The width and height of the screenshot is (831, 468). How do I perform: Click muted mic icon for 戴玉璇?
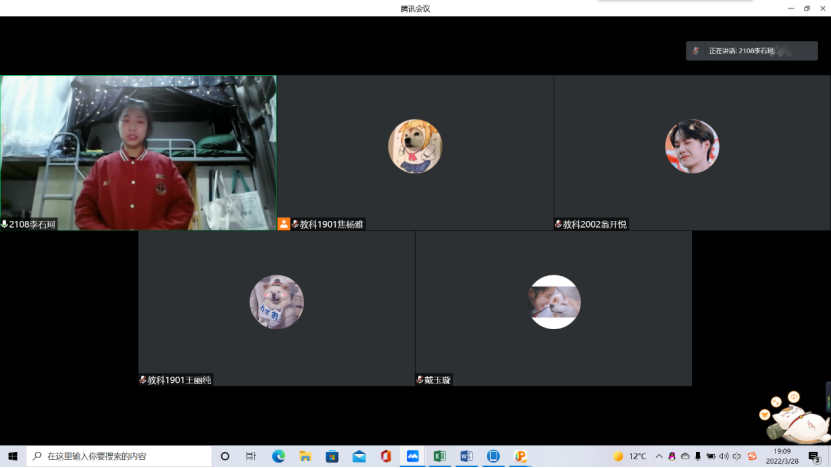(x=420, y=380)
